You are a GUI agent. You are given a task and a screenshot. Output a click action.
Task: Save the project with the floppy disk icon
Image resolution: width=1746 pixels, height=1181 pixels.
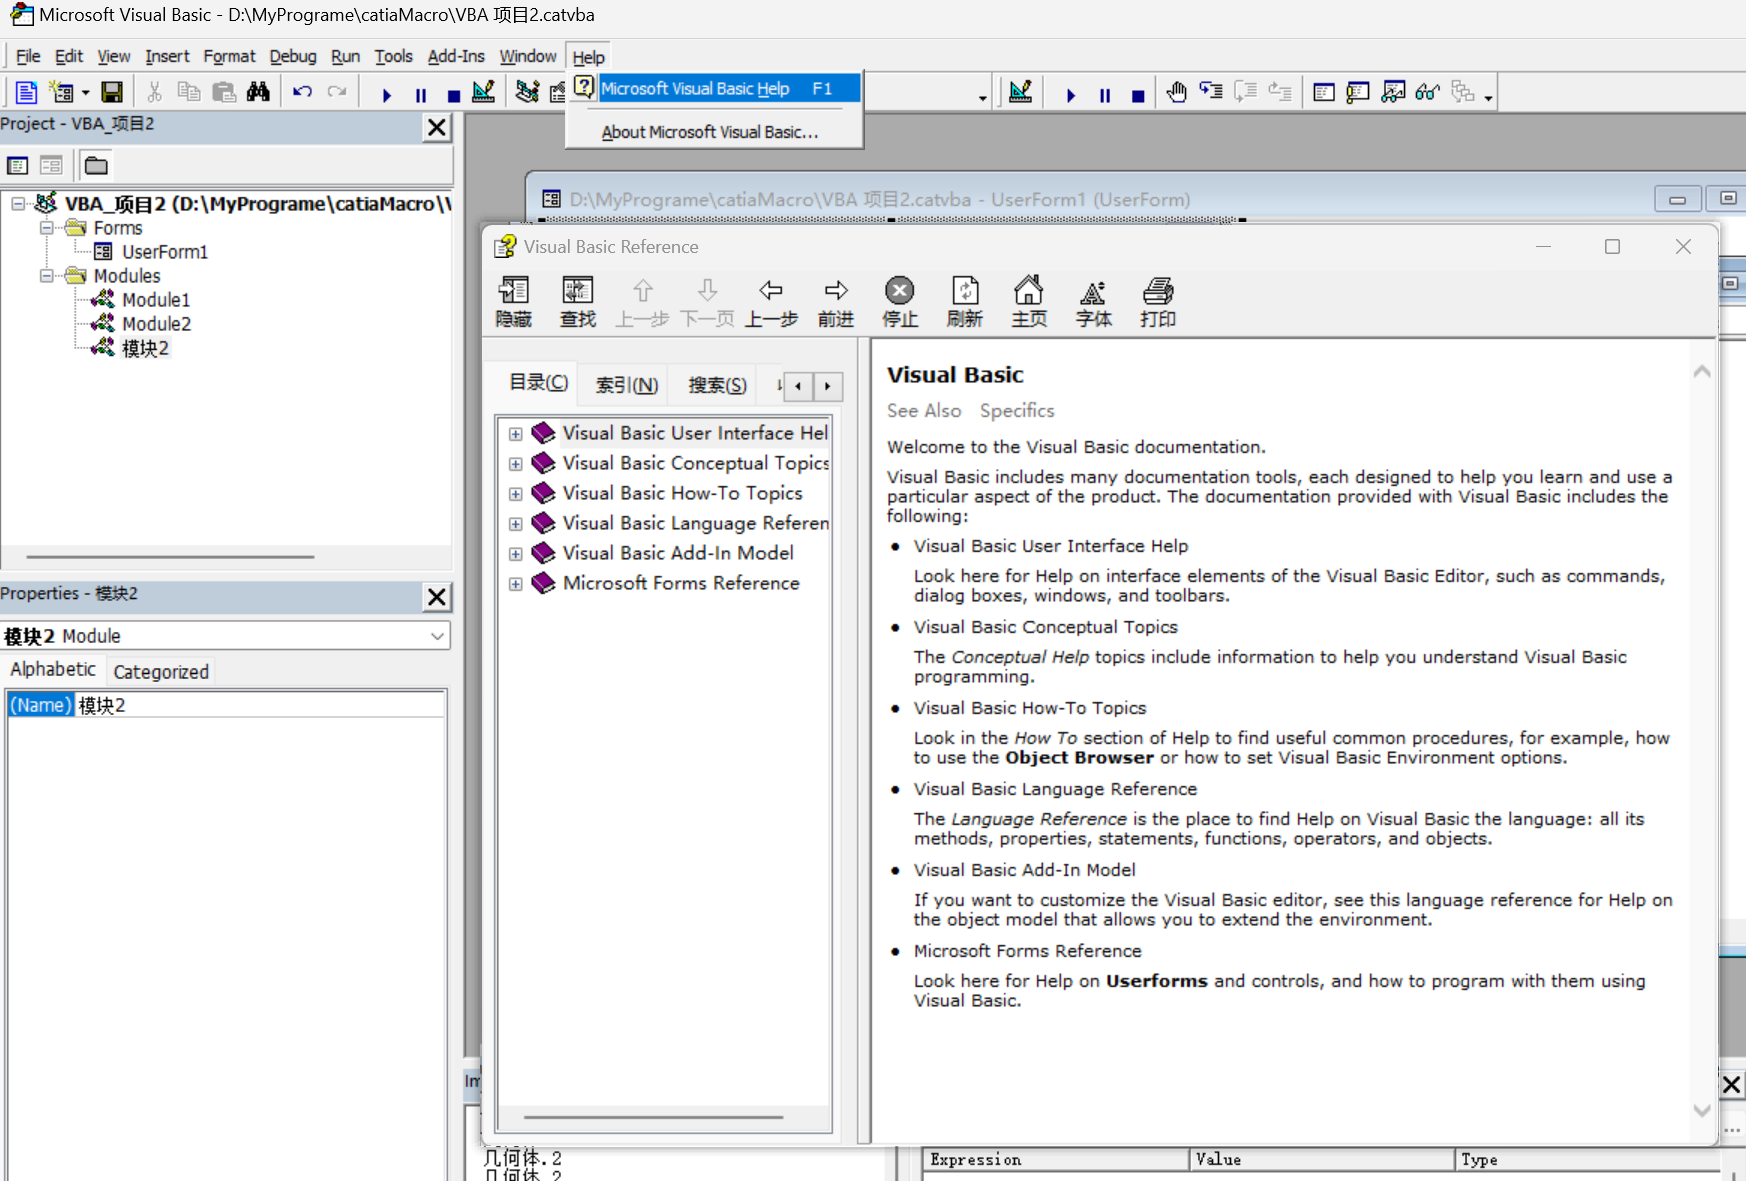[112, 93]
